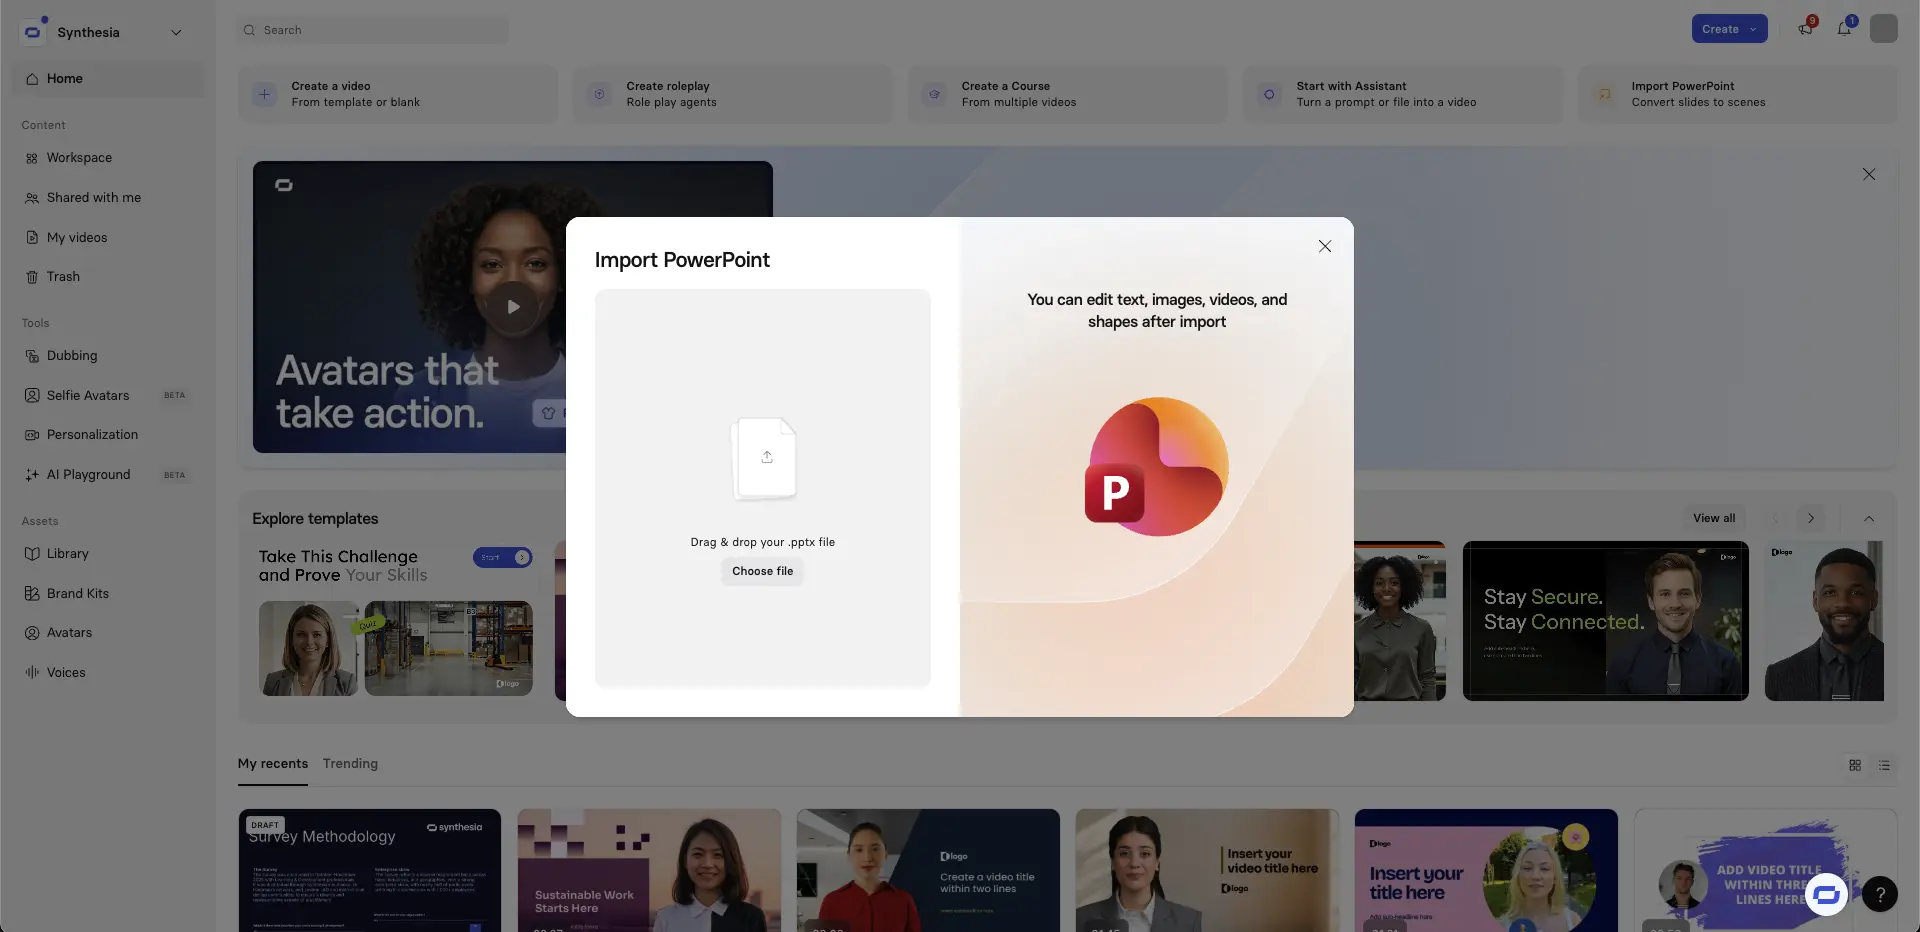Click the PowerPoint logo illustration
This screenshot has width=1920, height=932.
click(x=1157, y=467)
